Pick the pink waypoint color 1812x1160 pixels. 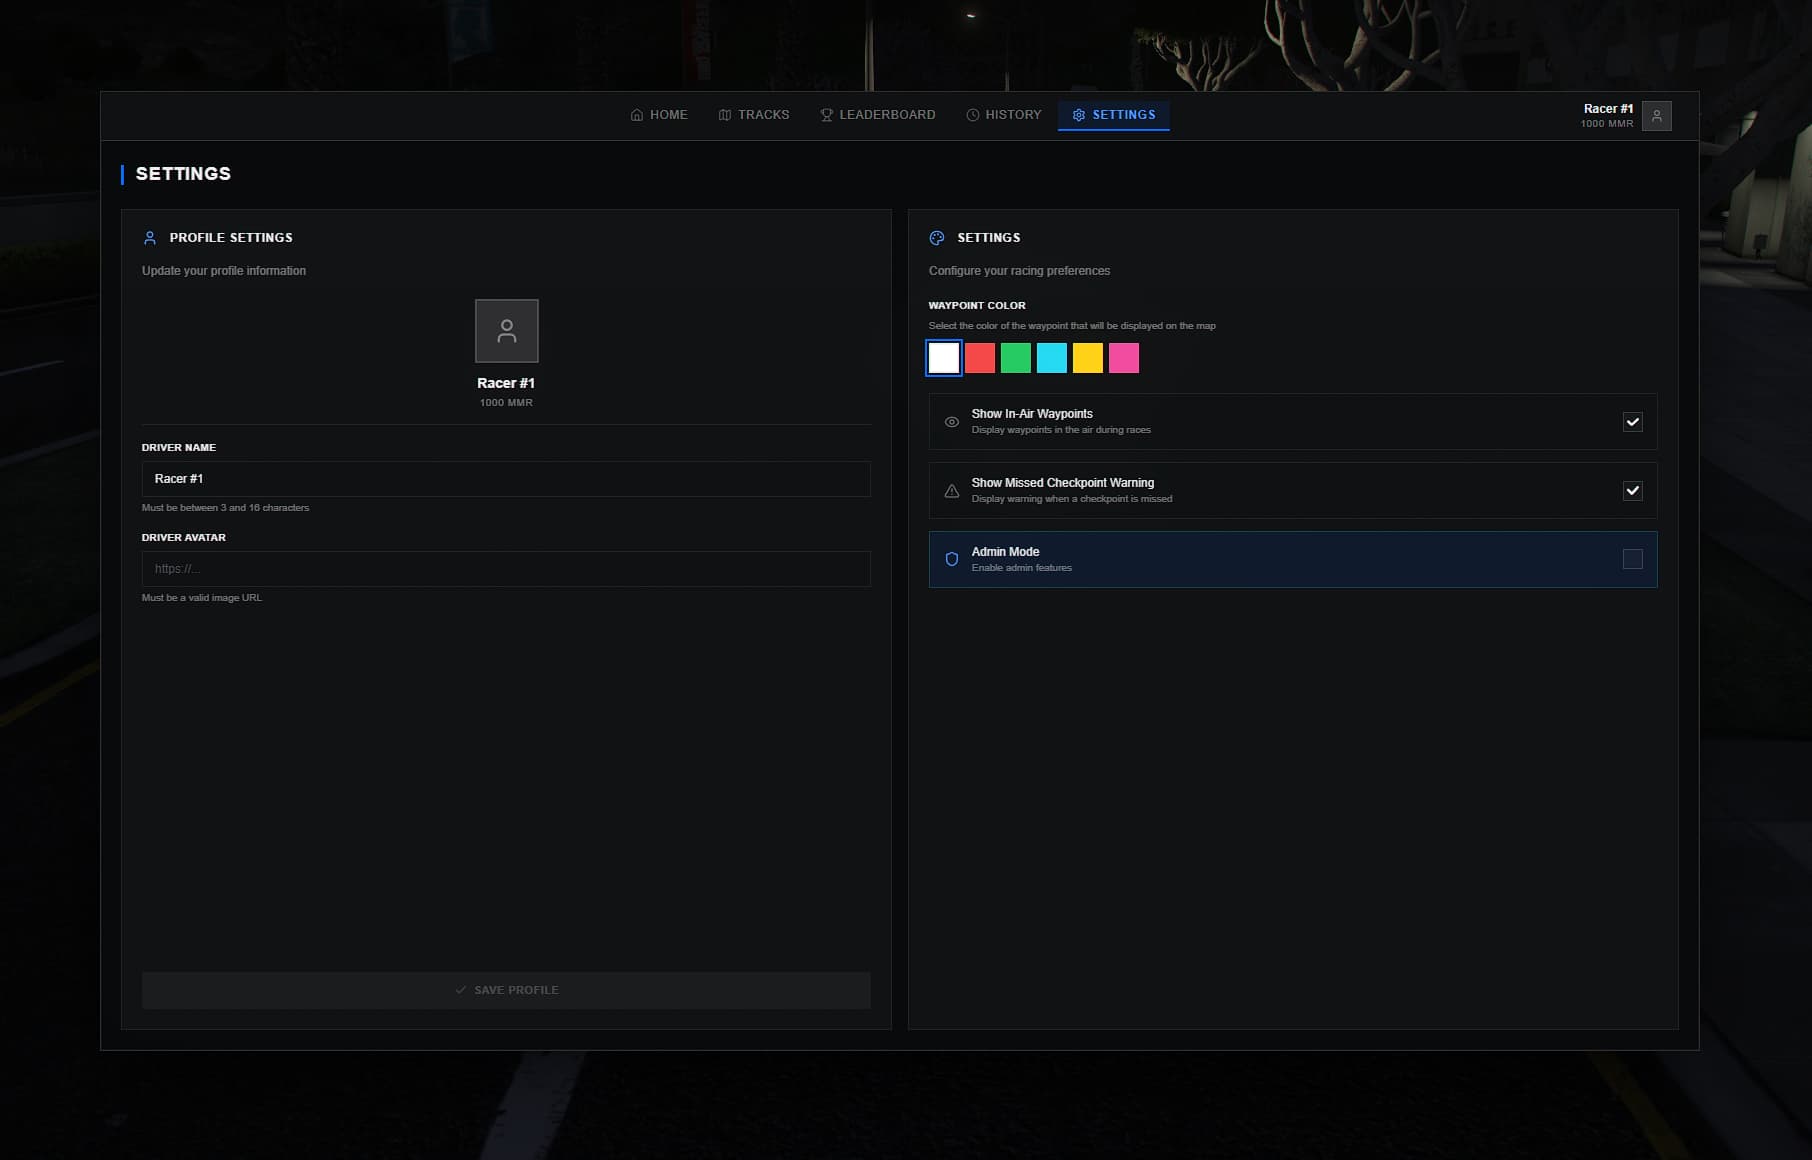tap(1124, 358)
